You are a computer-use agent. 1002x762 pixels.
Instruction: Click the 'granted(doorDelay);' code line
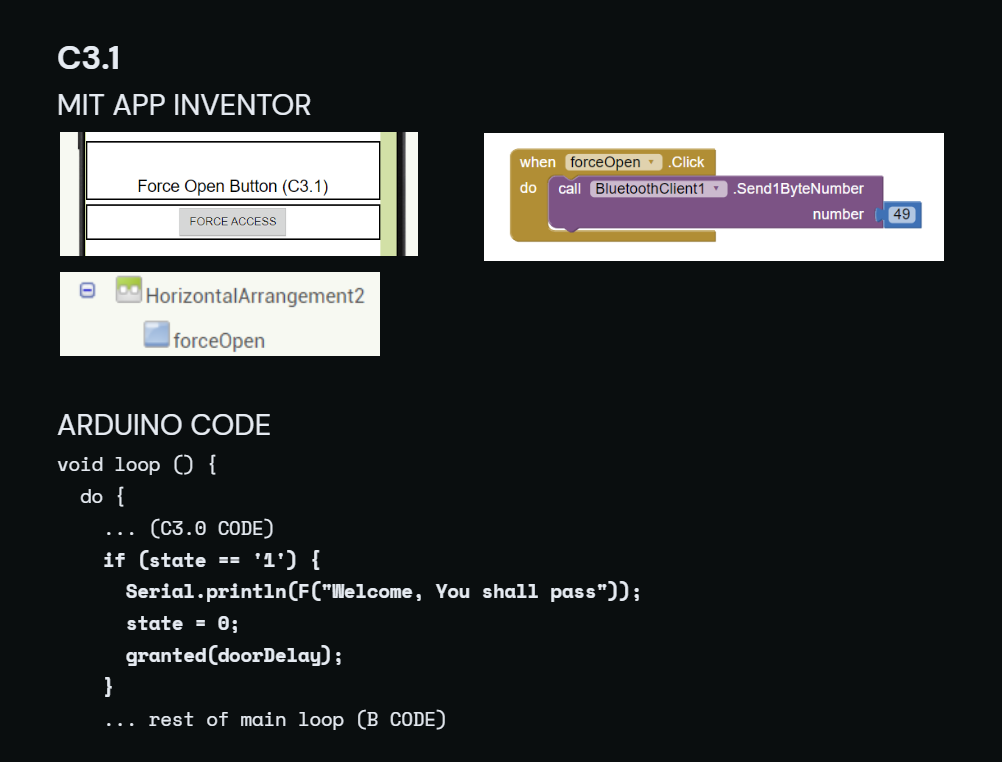tap(234, 656)
